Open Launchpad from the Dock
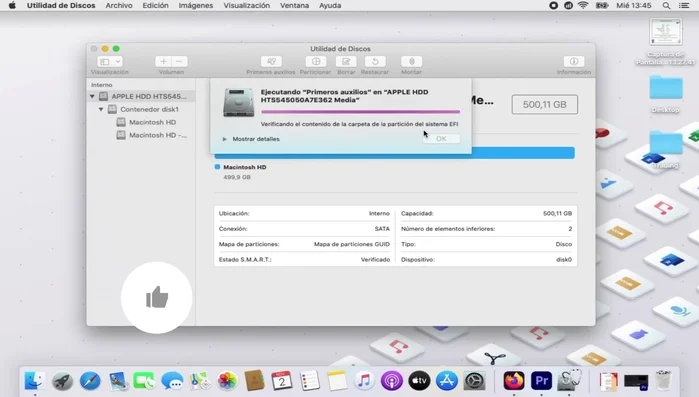Viewport: 699px width, 397px height. click(62, 381)
